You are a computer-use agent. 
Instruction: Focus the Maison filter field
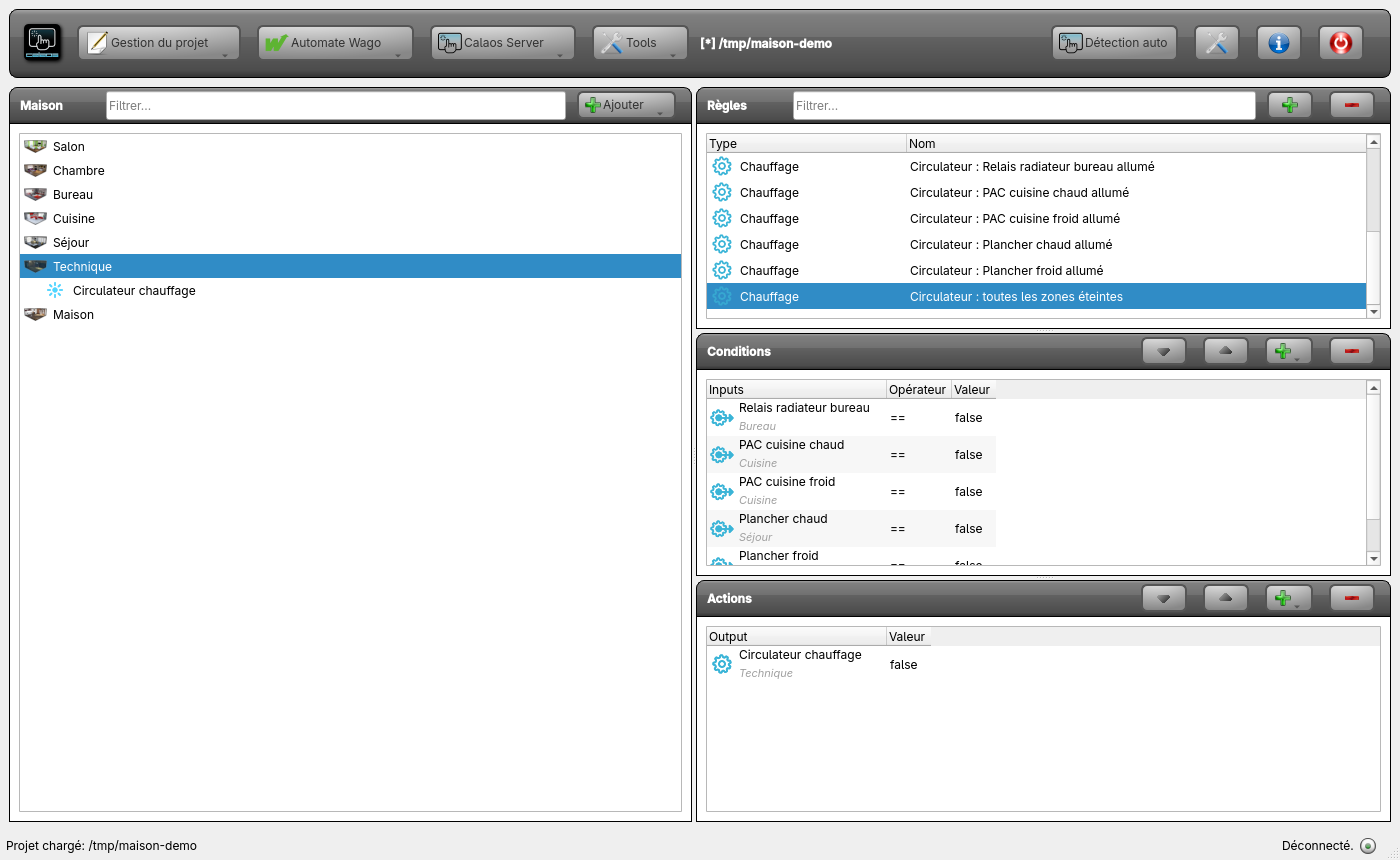pos(336,105)
